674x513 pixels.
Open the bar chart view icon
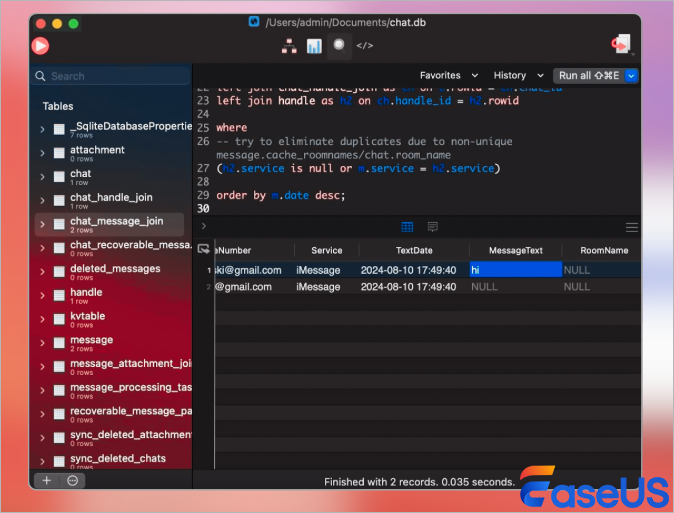[314, 45]
